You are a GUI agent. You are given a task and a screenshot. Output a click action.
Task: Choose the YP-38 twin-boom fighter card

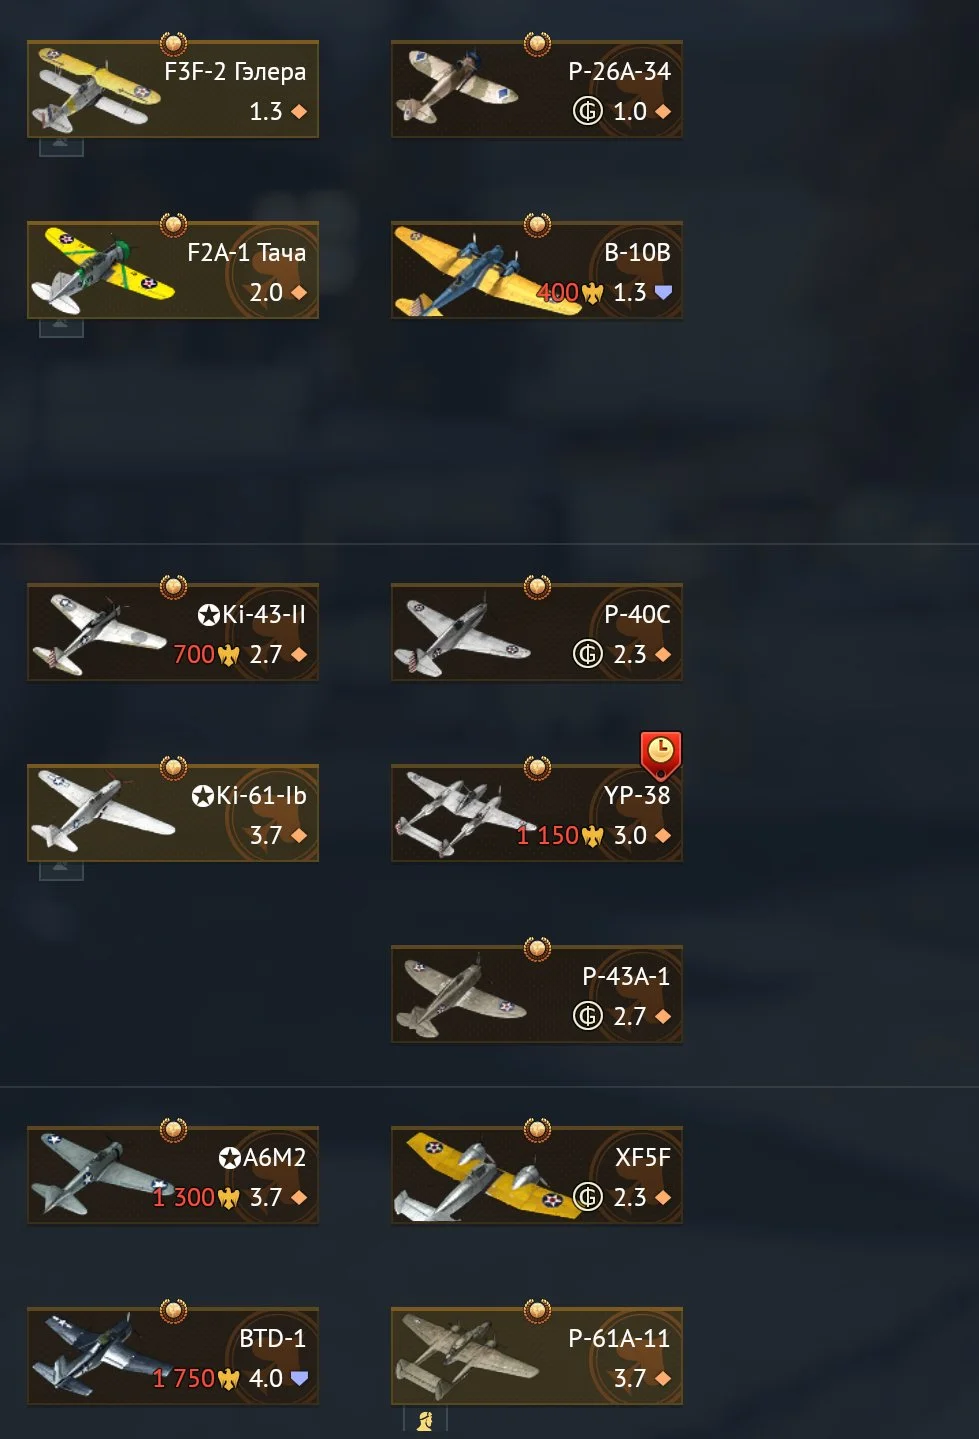click(537, 813)
